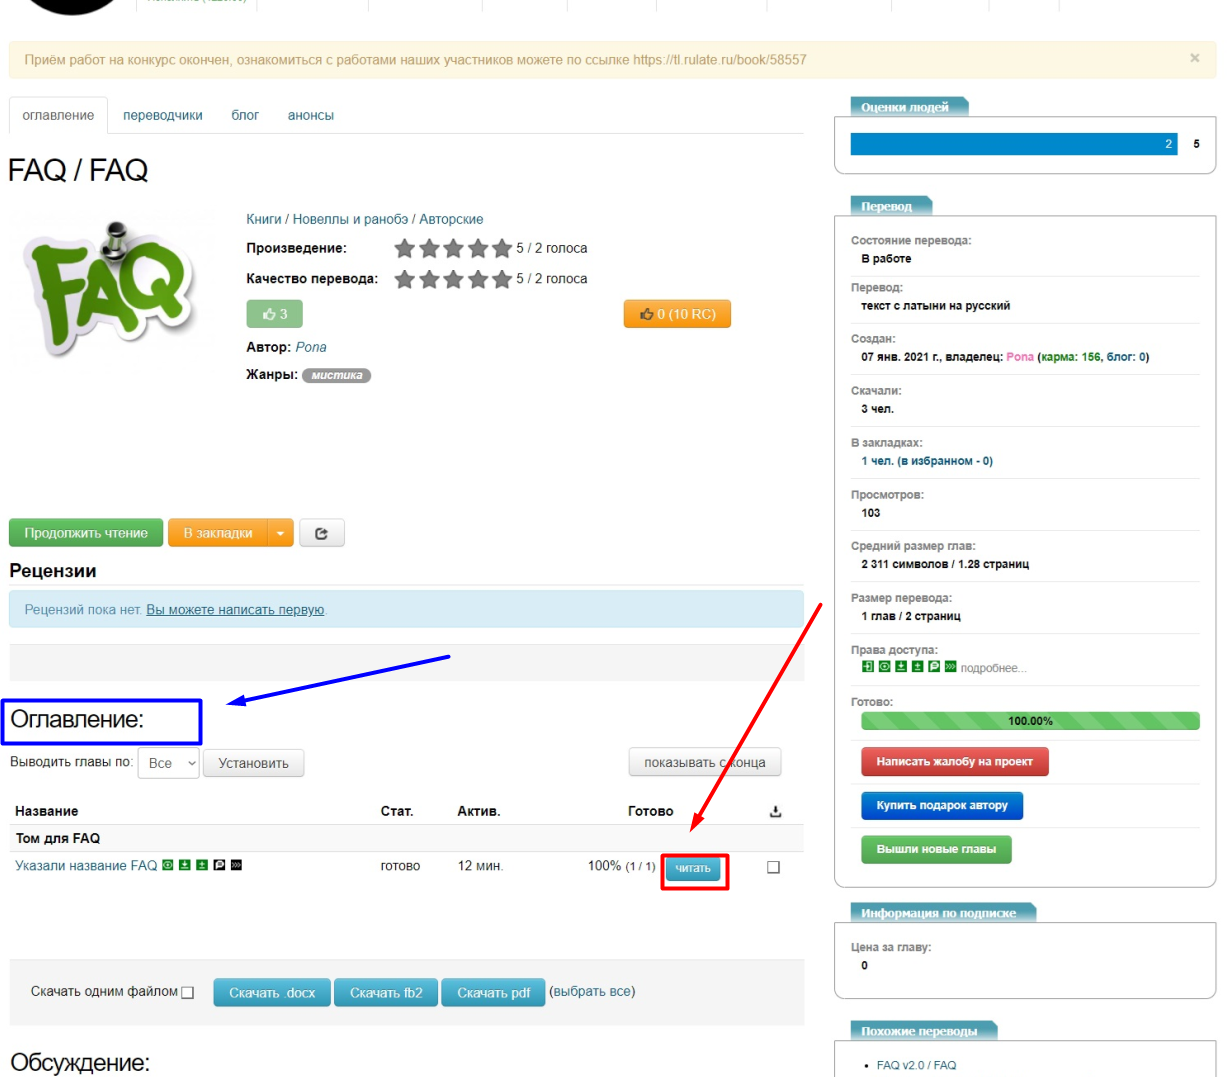Dismiss the contest notice banner
The width and height of the screenshot is (1229, 1077).
[x=1194, y=58]
